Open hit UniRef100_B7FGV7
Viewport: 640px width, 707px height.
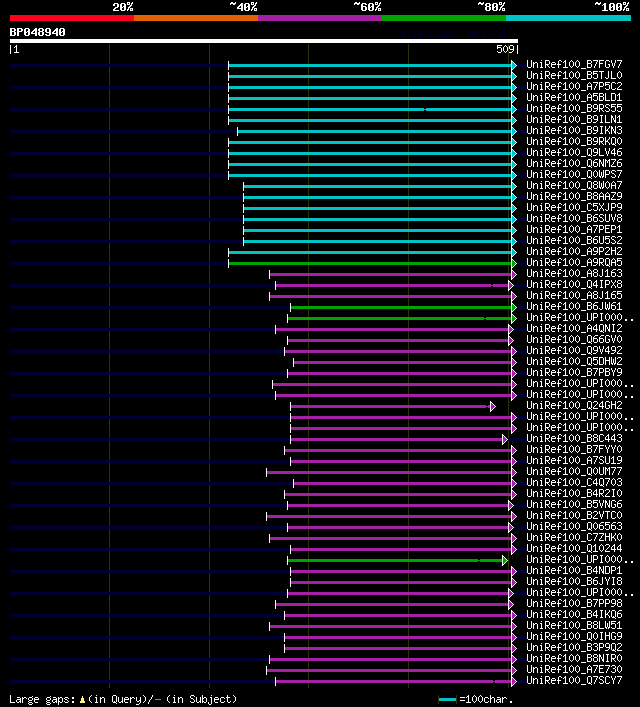pos(574,64)
